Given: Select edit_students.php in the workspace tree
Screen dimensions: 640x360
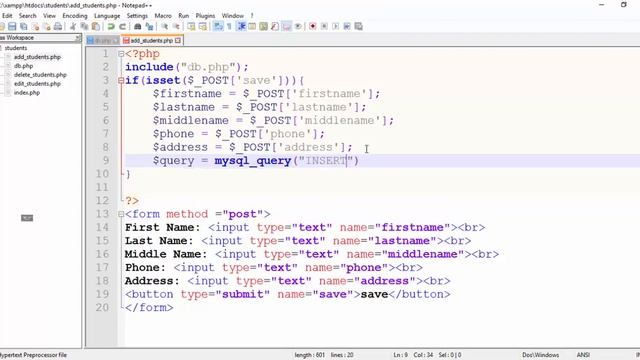Looking at the screenshot, I should pos(37,84).
